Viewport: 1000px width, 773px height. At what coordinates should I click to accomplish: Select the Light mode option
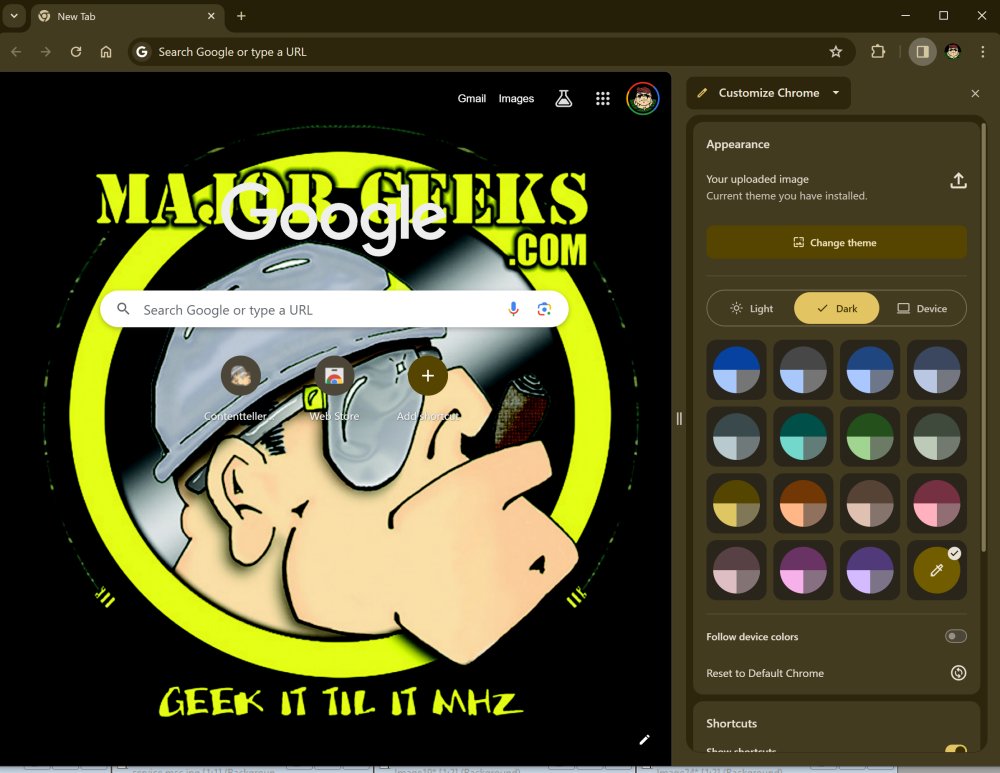(751, 309)
